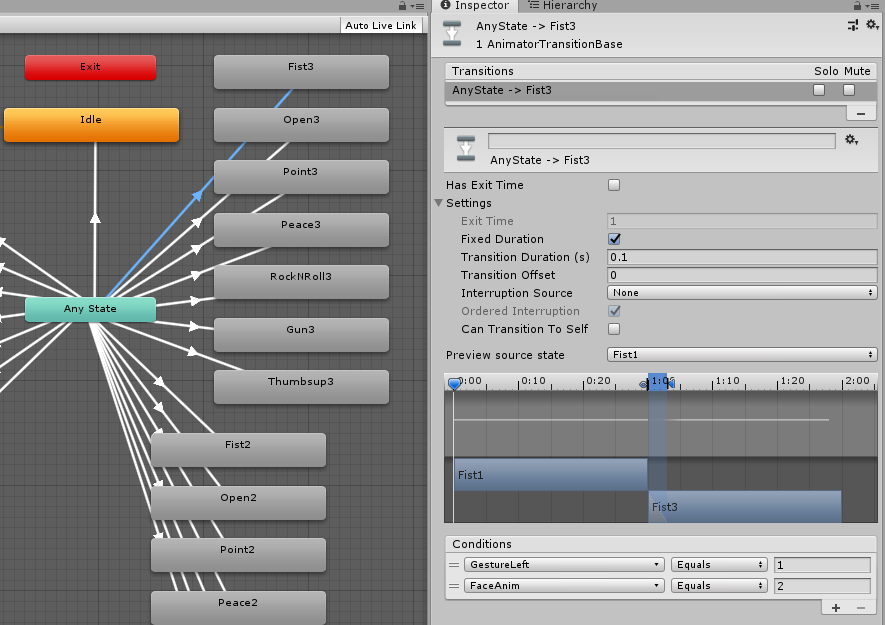Image resolution: width=885 pixels, height=625 pixels.
Task: Enable the Solo checkbox for AnyState -> Fist3
Action: pos(819,90)
